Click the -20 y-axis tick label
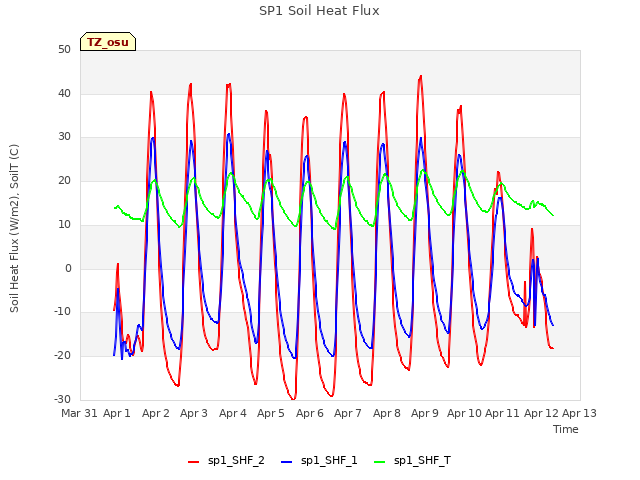This screenshot has width=640, height=480. [62, 356]
